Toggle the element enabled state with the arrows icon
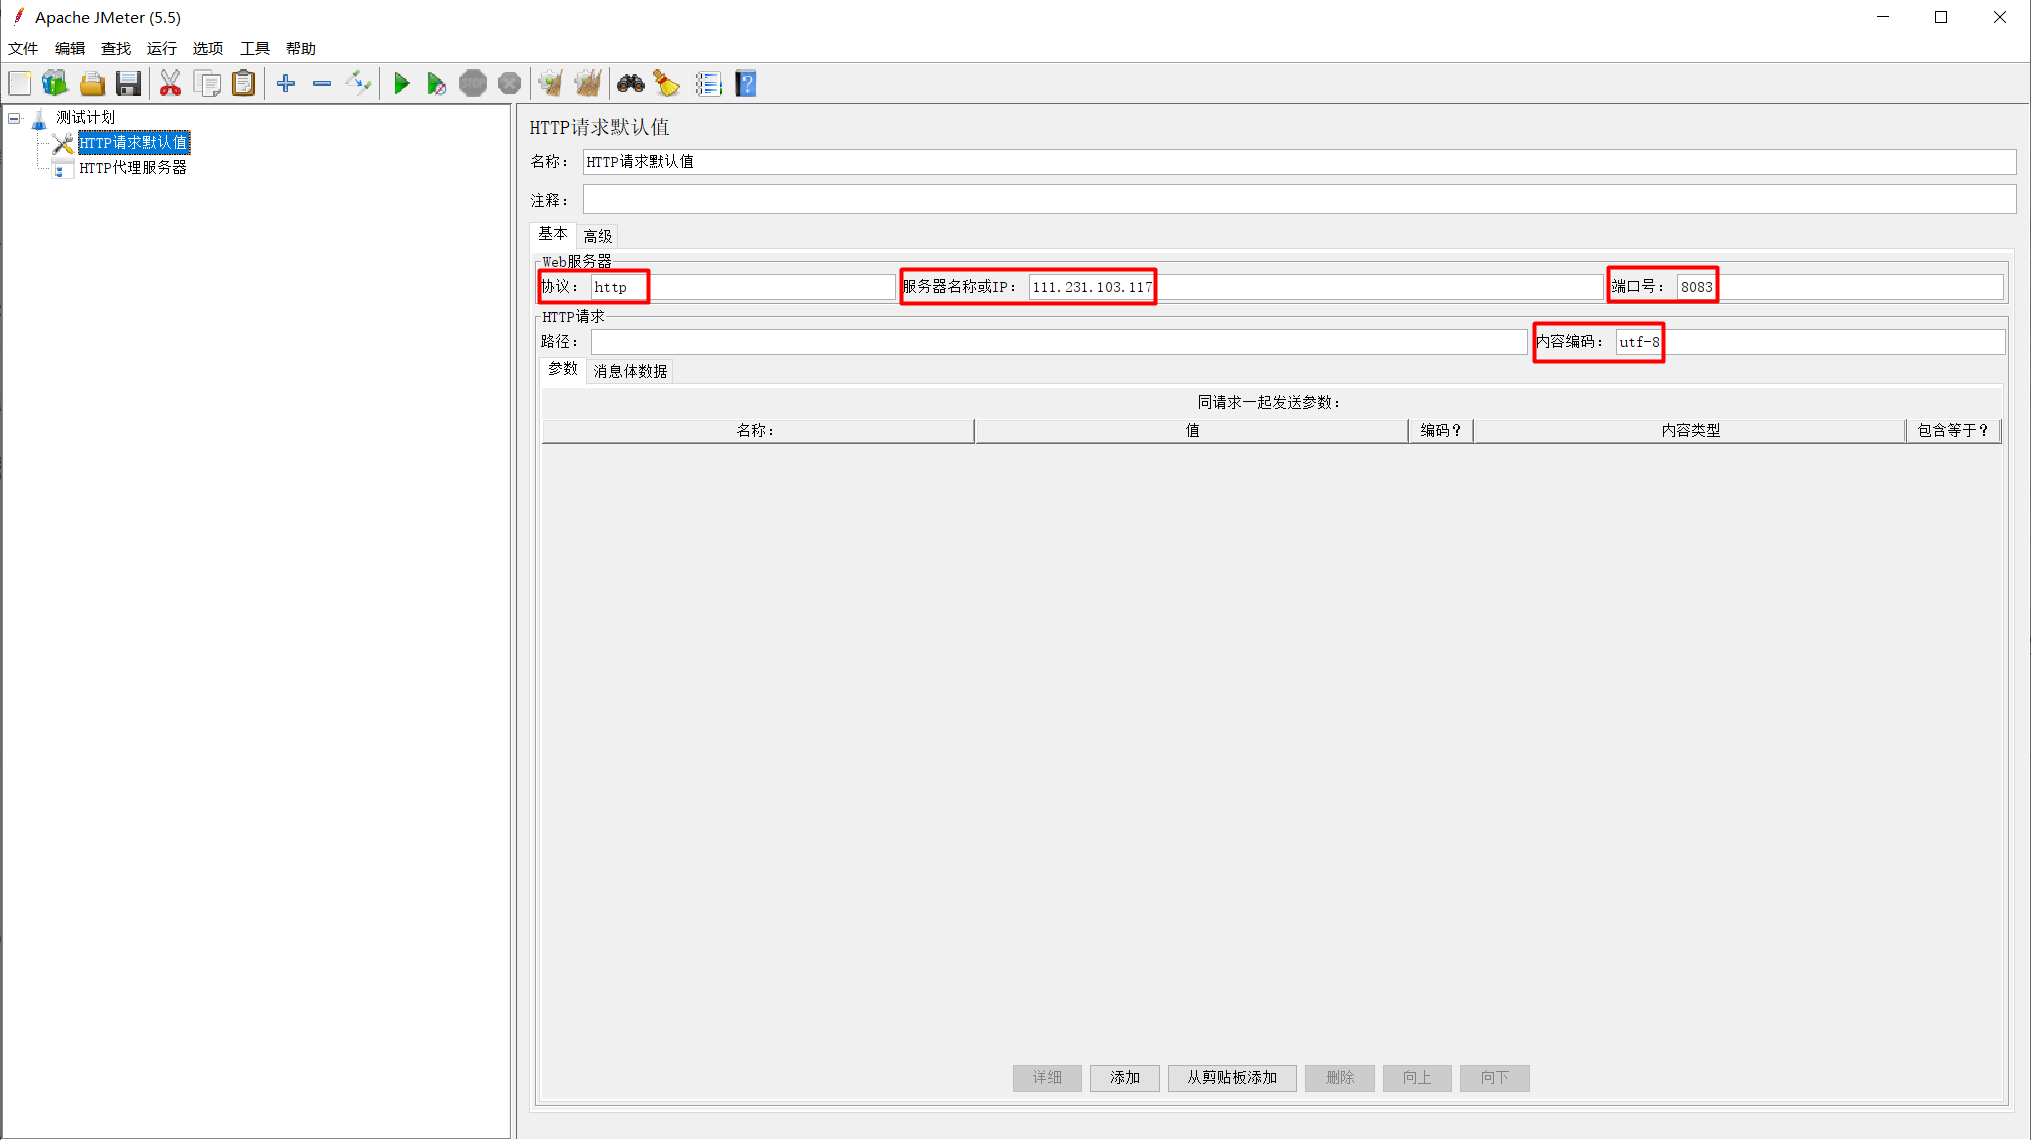Screen dimensions: 2031x1140 coord(358,84)
